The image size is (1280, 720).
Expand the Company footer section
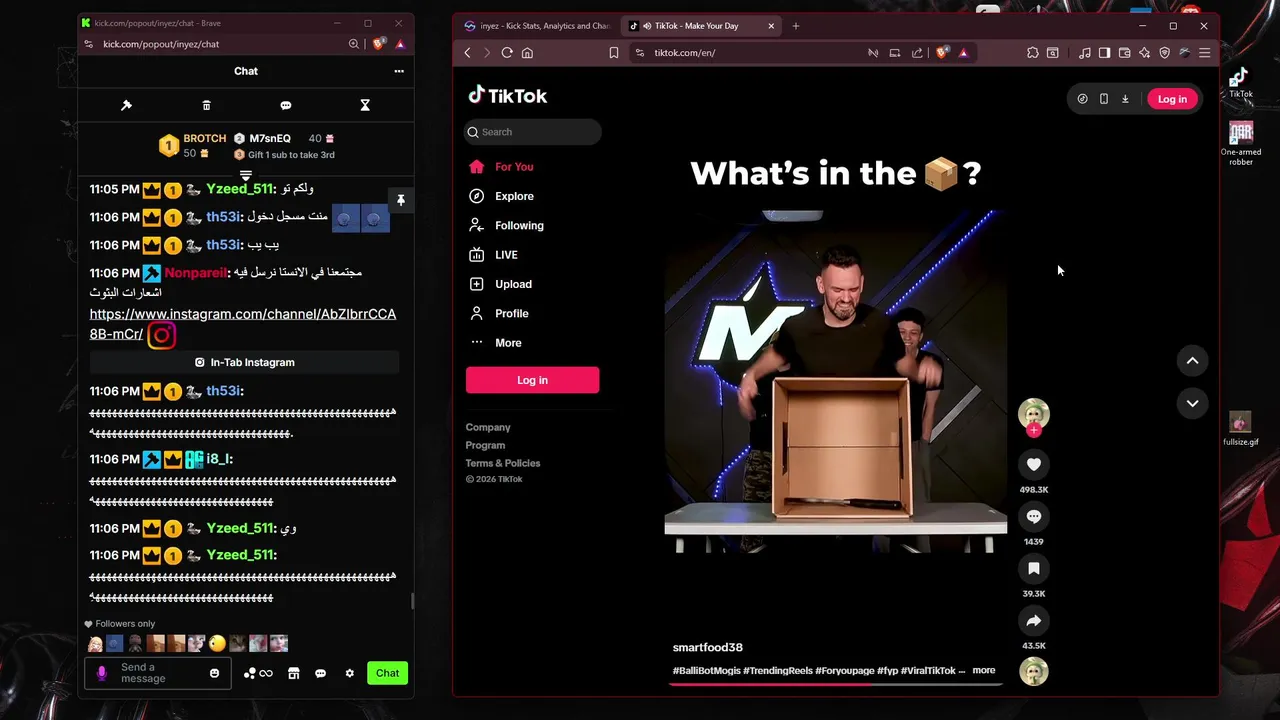488,428
